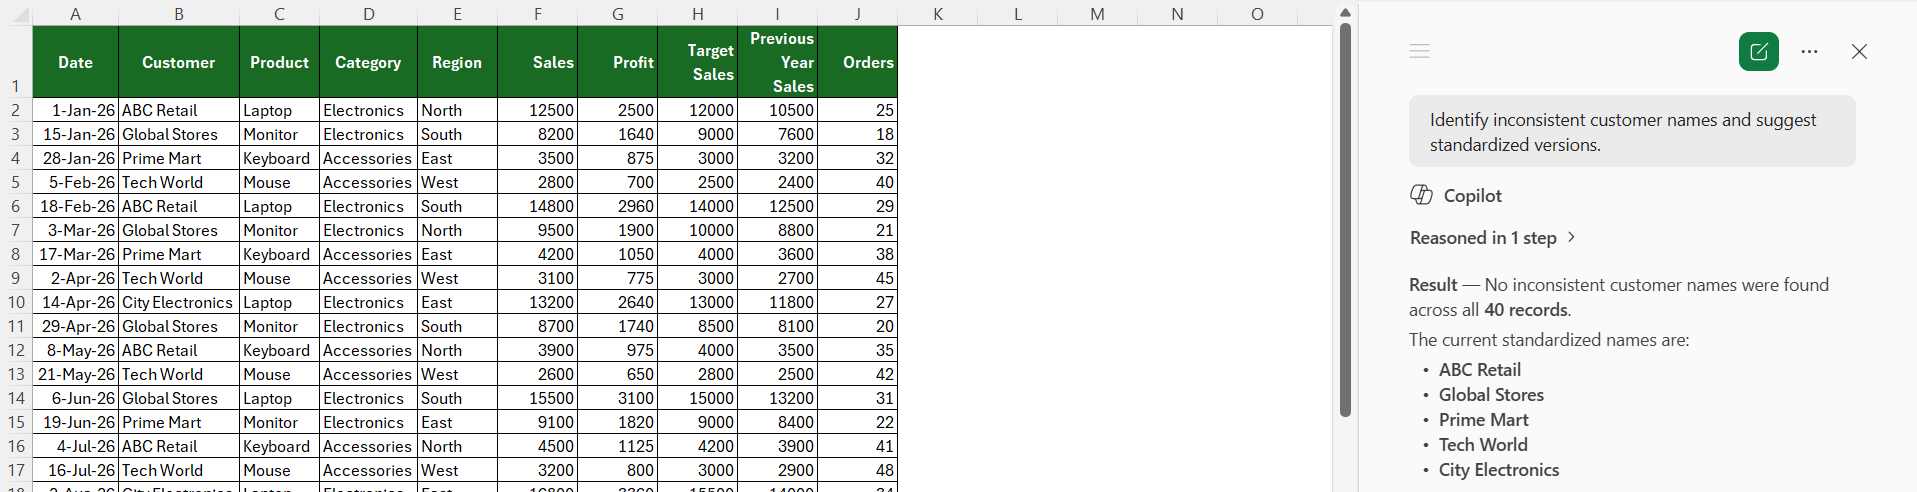This screenshot has width=1917, height=492.
Task: Click the Product header cell
Action: [x=279, y=62]
